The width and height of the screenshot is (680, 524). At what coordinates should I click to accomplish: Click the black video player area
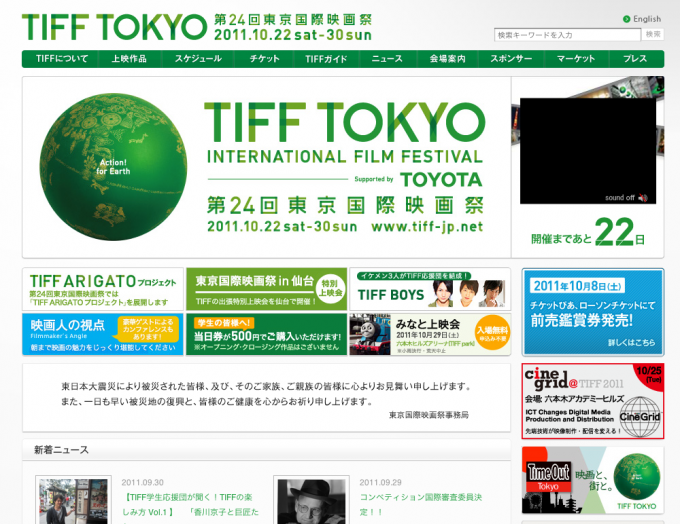point(588,151)
